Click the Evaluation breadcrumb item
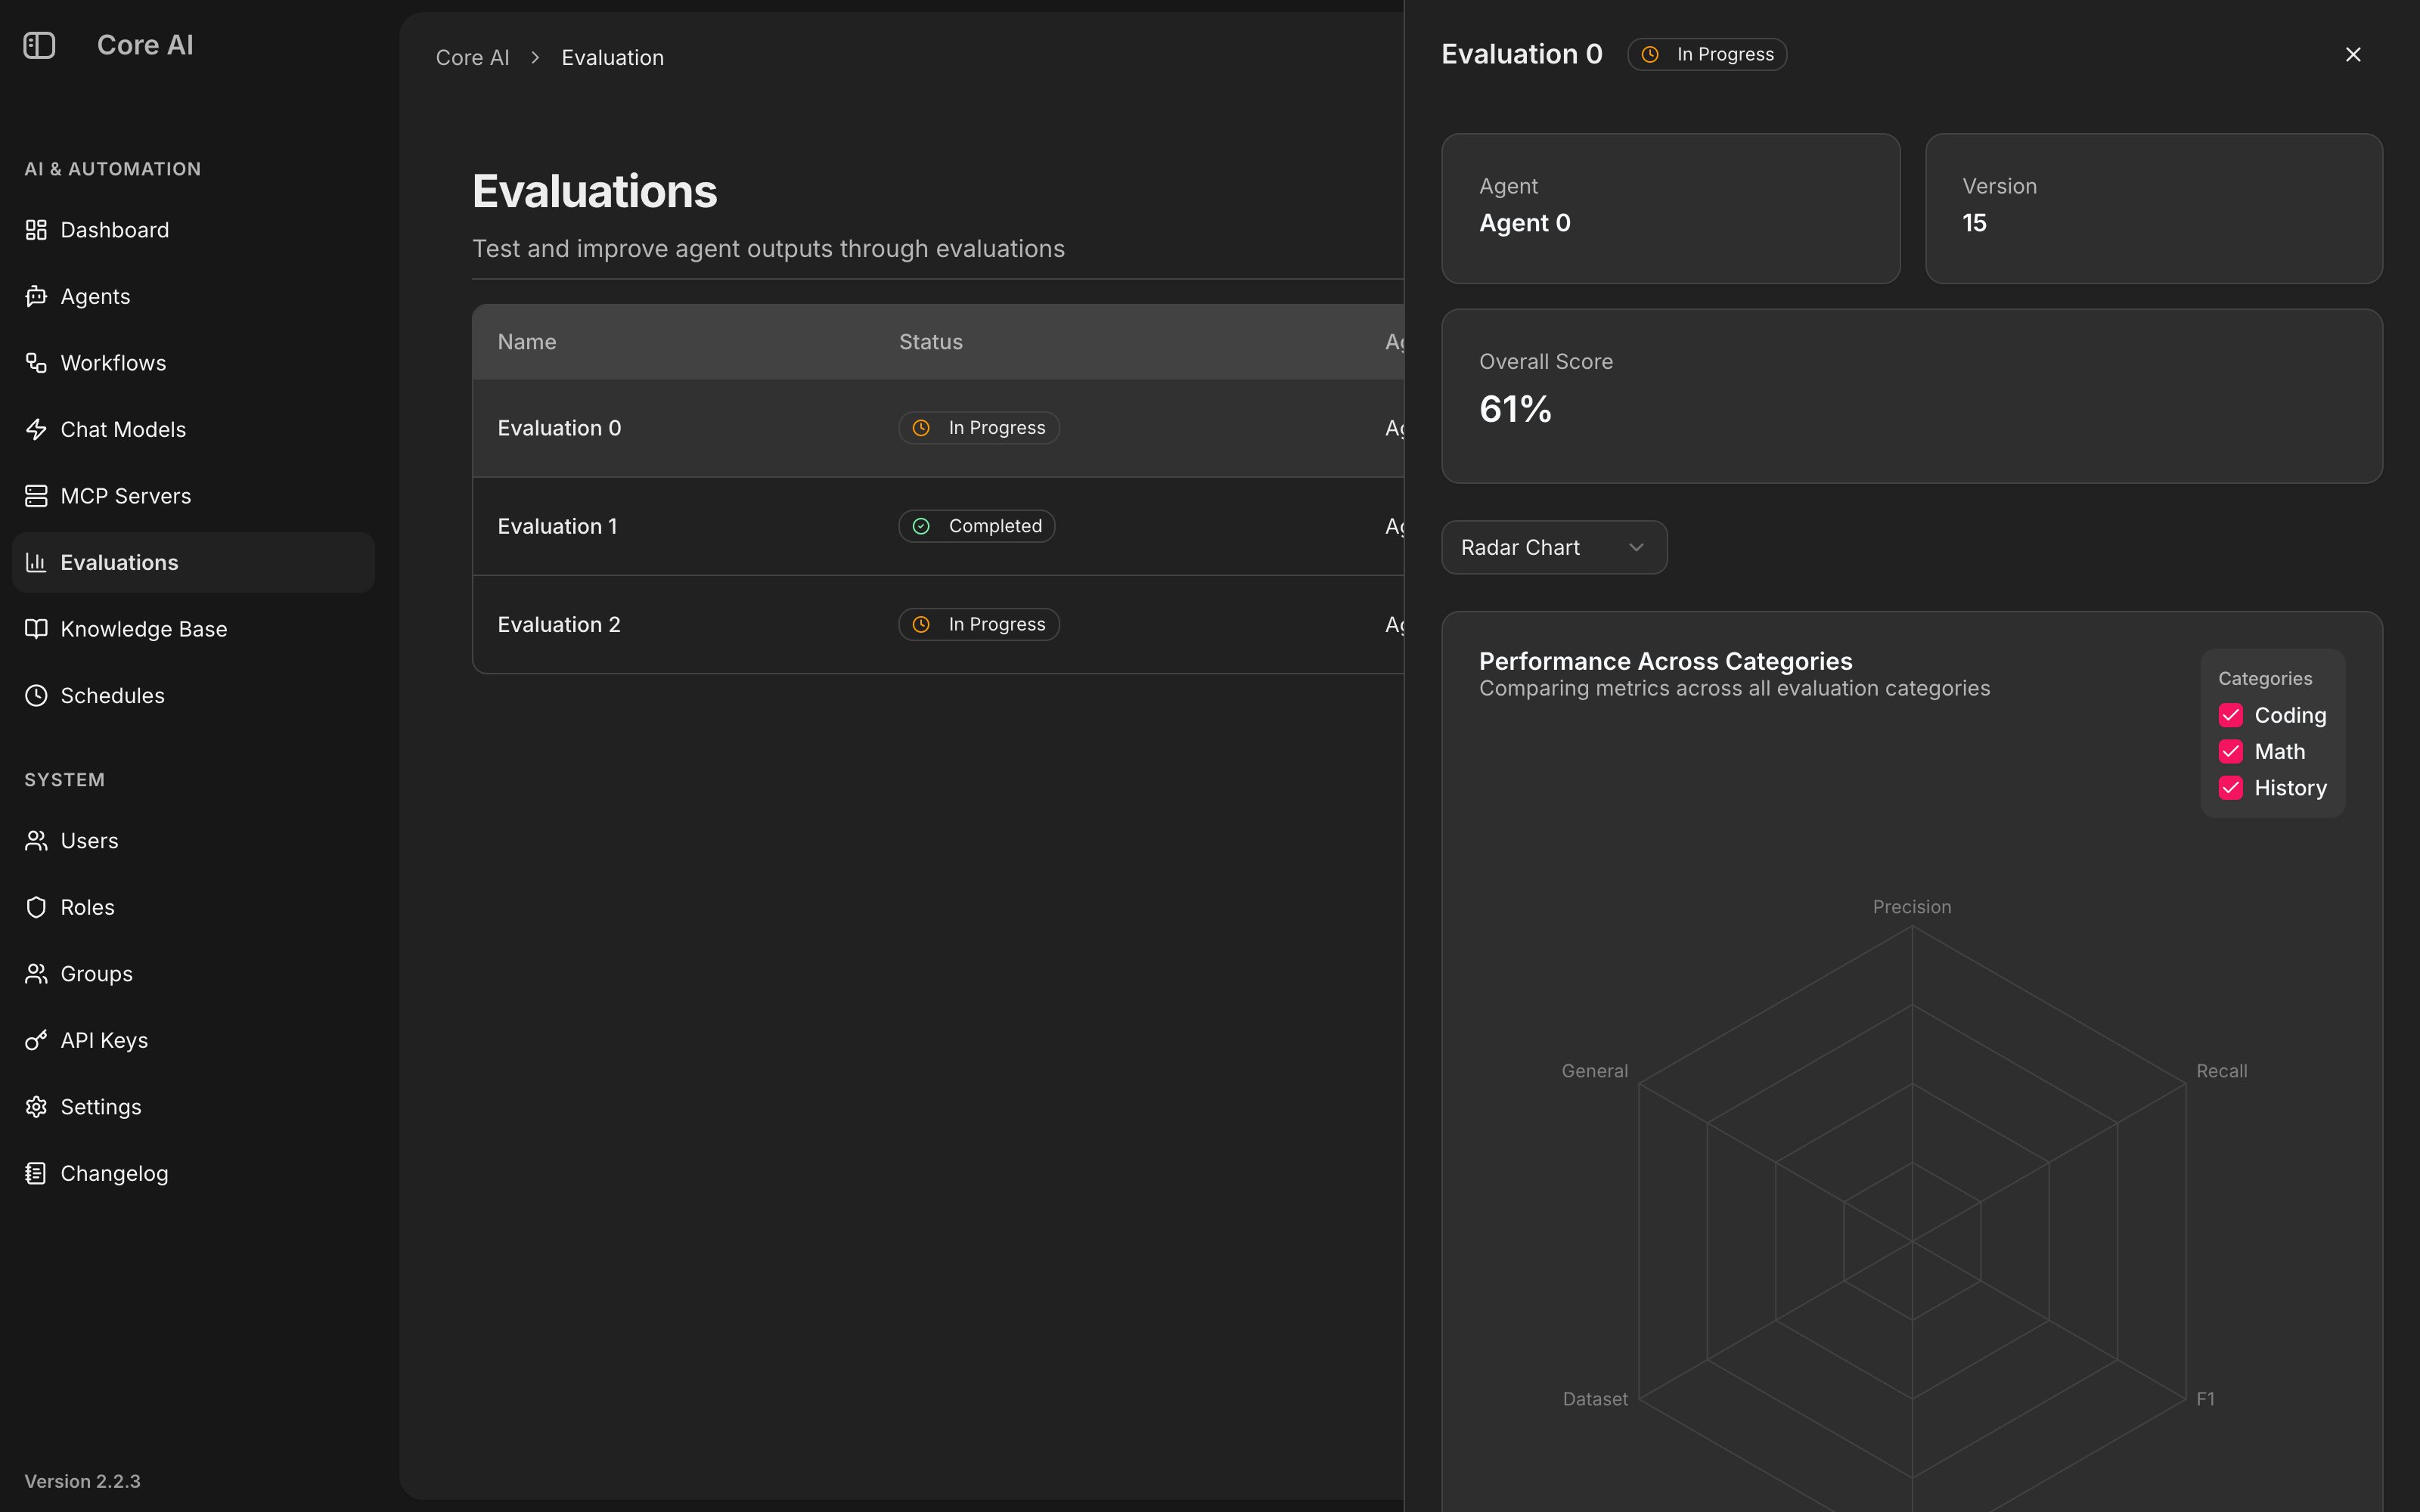 coord(612,58)
